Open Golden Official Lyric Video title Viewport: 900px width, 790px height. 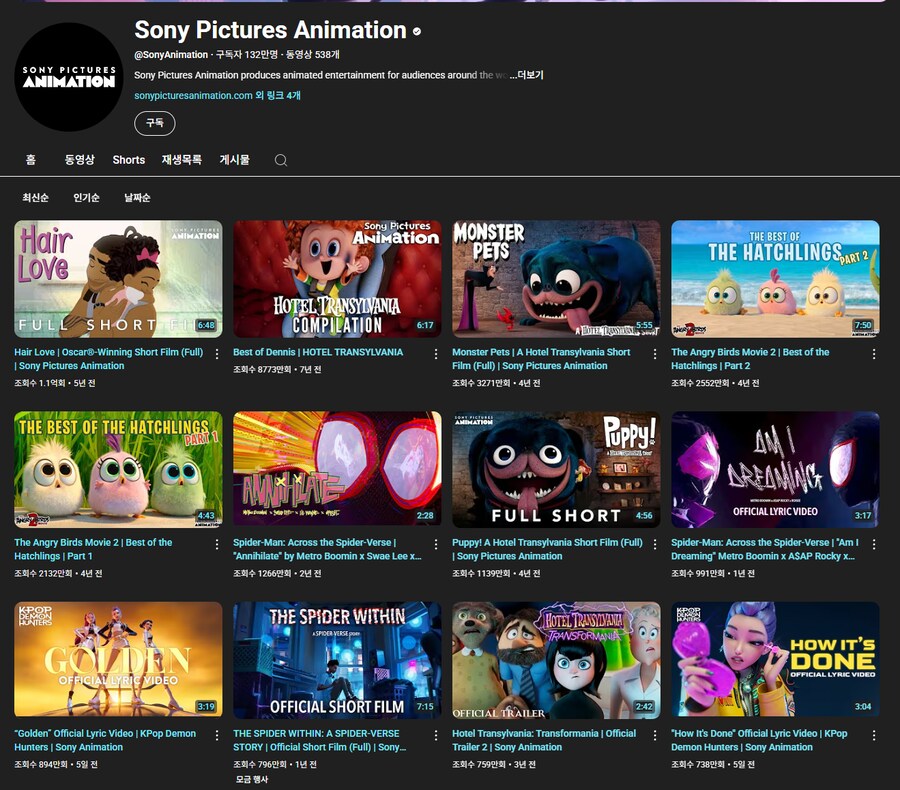tap(105, 740)
